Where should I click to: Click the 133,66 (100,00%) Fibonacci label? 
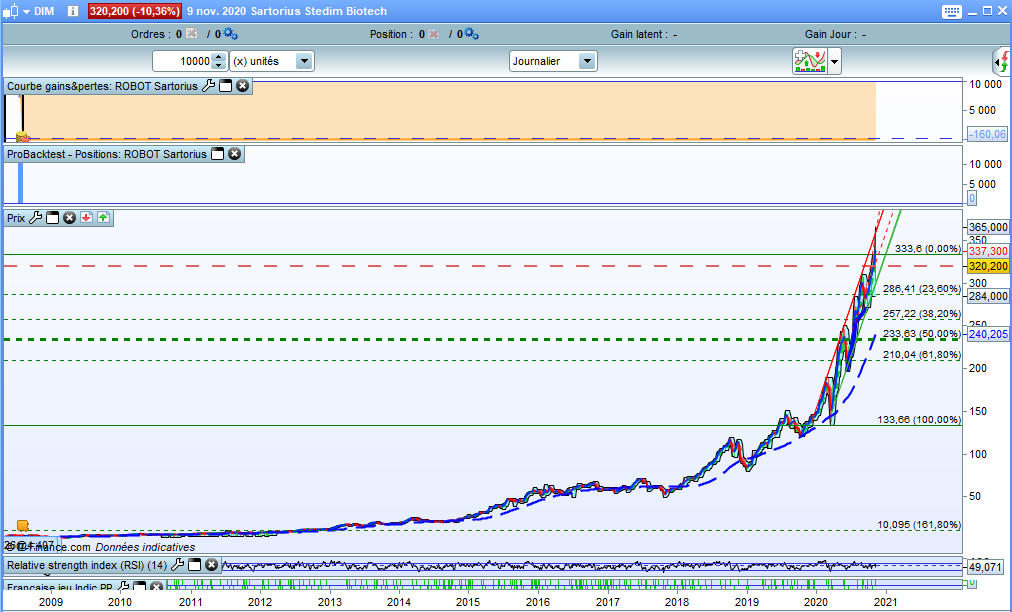pyautogui.click(x=919, y=420)
